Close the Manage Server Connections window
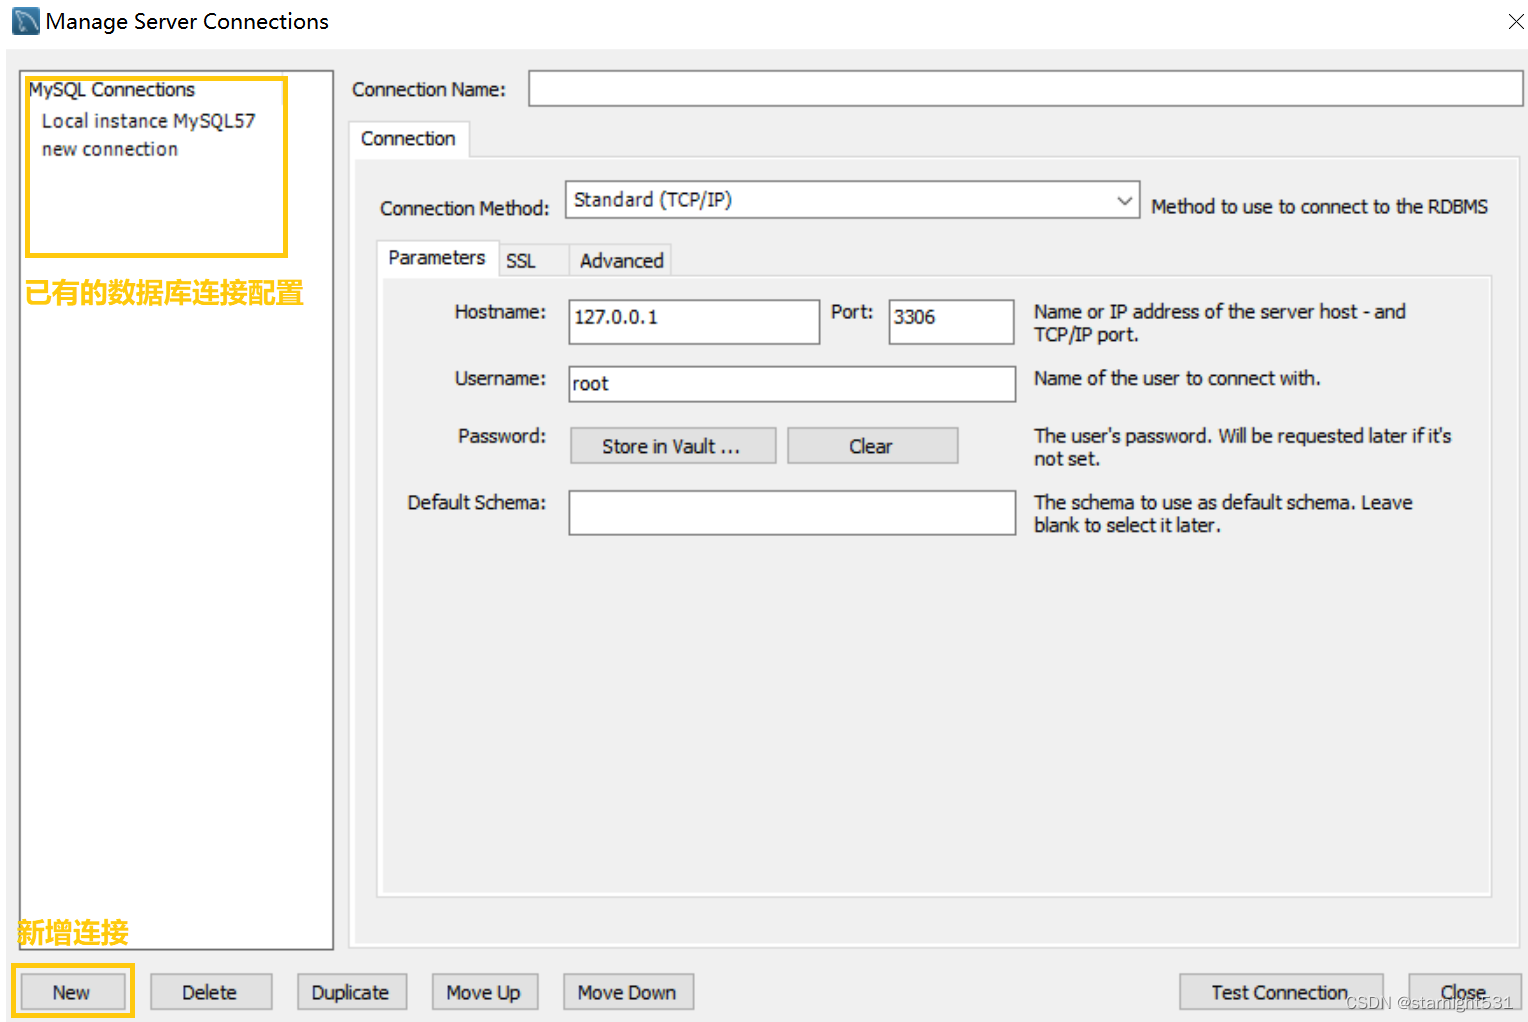The width and height of the screenshot is (1528, 1022). pyautogui.click(x=1516, y=22)
